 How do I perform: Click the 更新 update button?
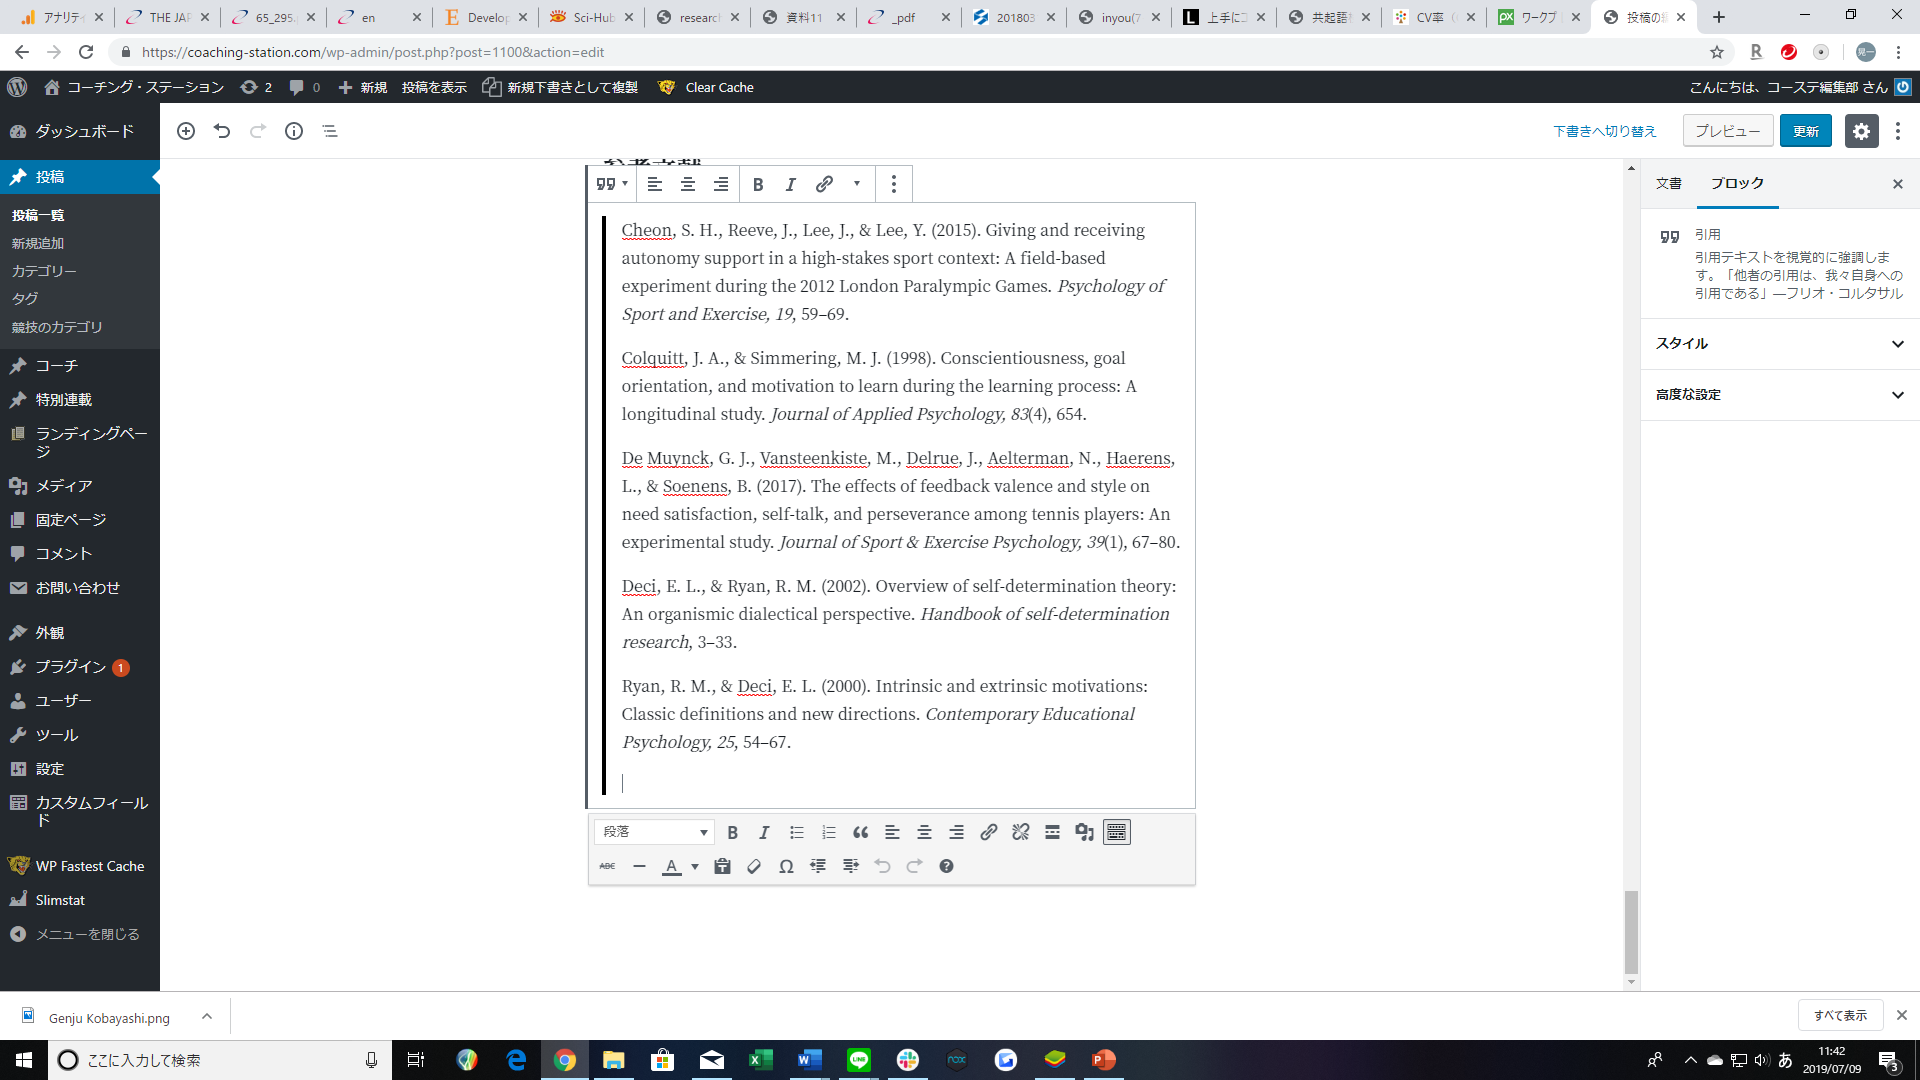pyautogui.click(x=1806, y=131)
